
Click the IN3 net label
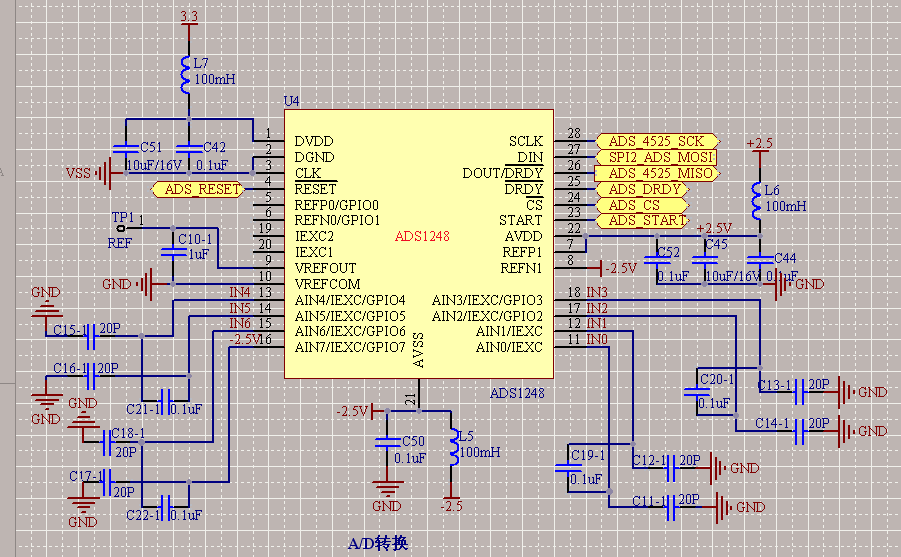pyautogui.click(x=597, y=292)
